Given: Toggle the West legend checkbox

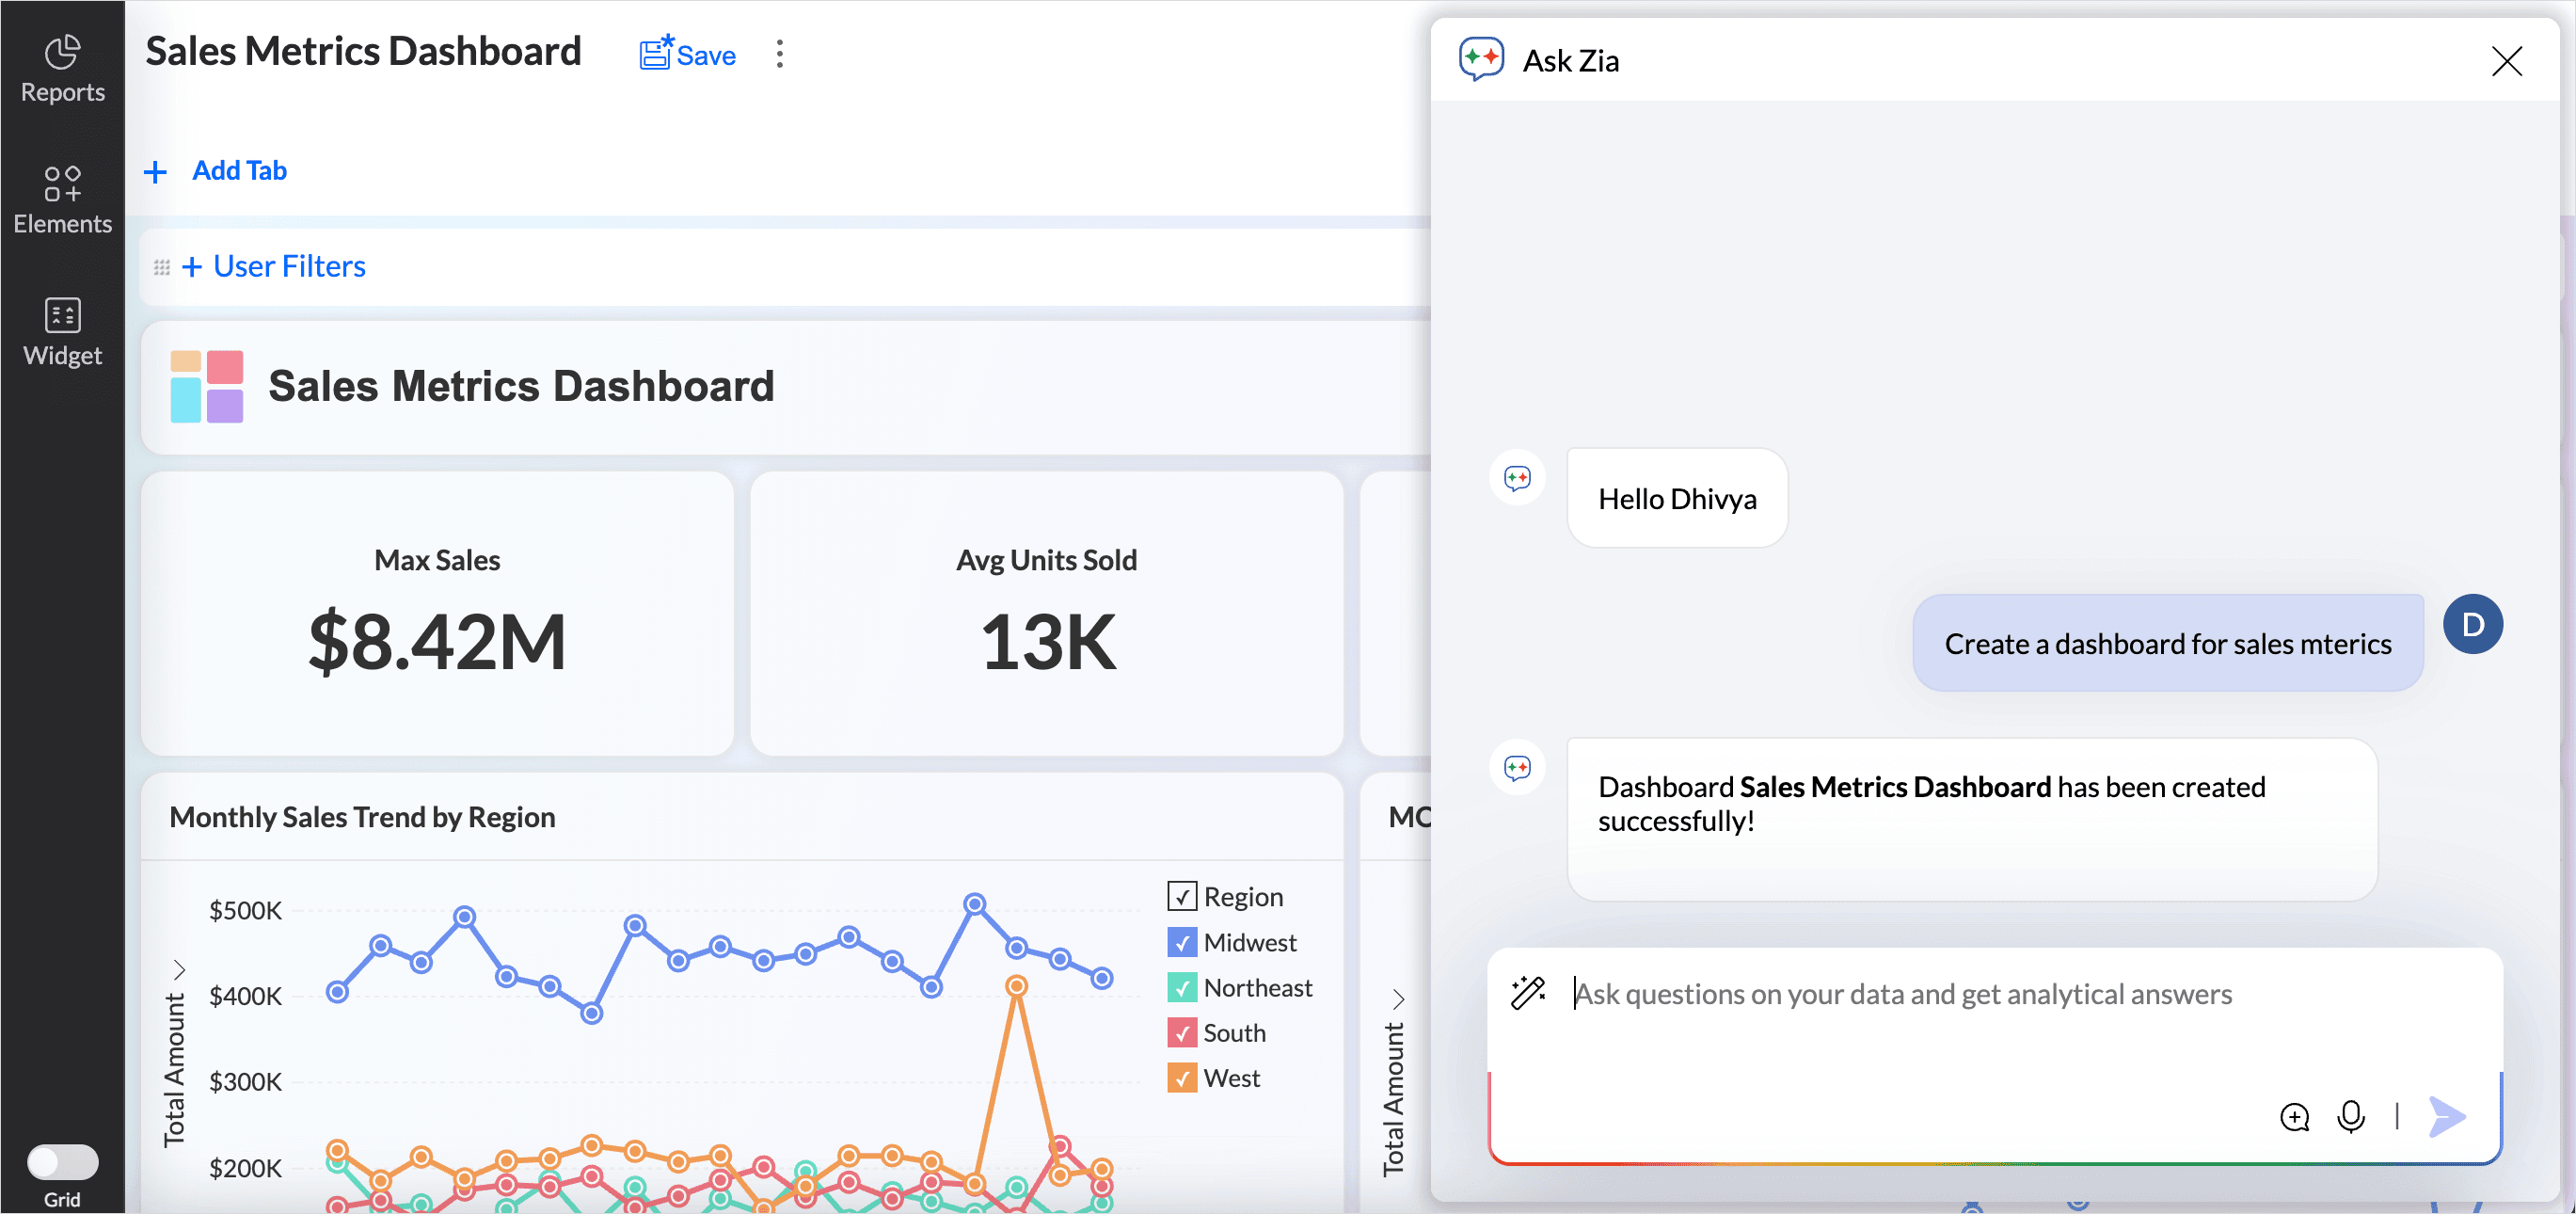Looking at the screenshot, I should [1181, 1078].
